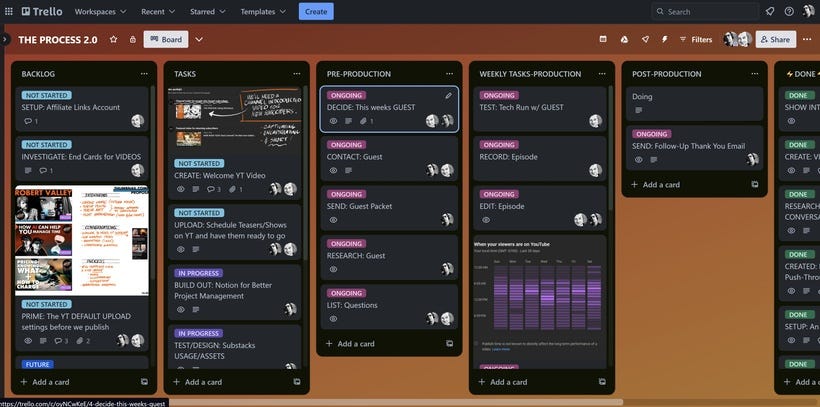This screenshot has height=407, width=820.
Task: Star THE PROCESS 2.0 board
Action: point(113,39)
